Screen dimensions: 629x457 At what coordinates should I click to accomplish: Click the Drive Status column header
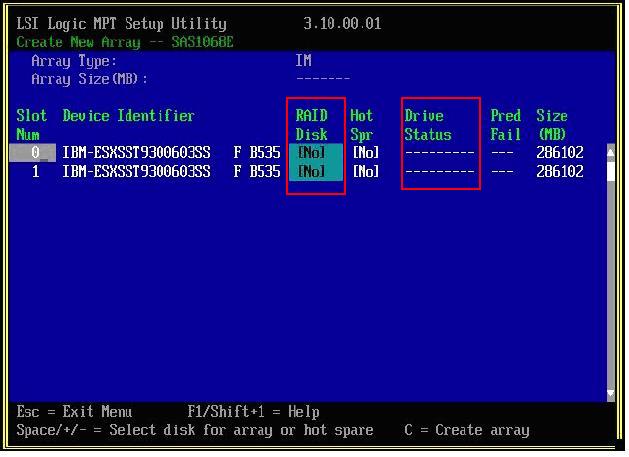tap(428, 125)
